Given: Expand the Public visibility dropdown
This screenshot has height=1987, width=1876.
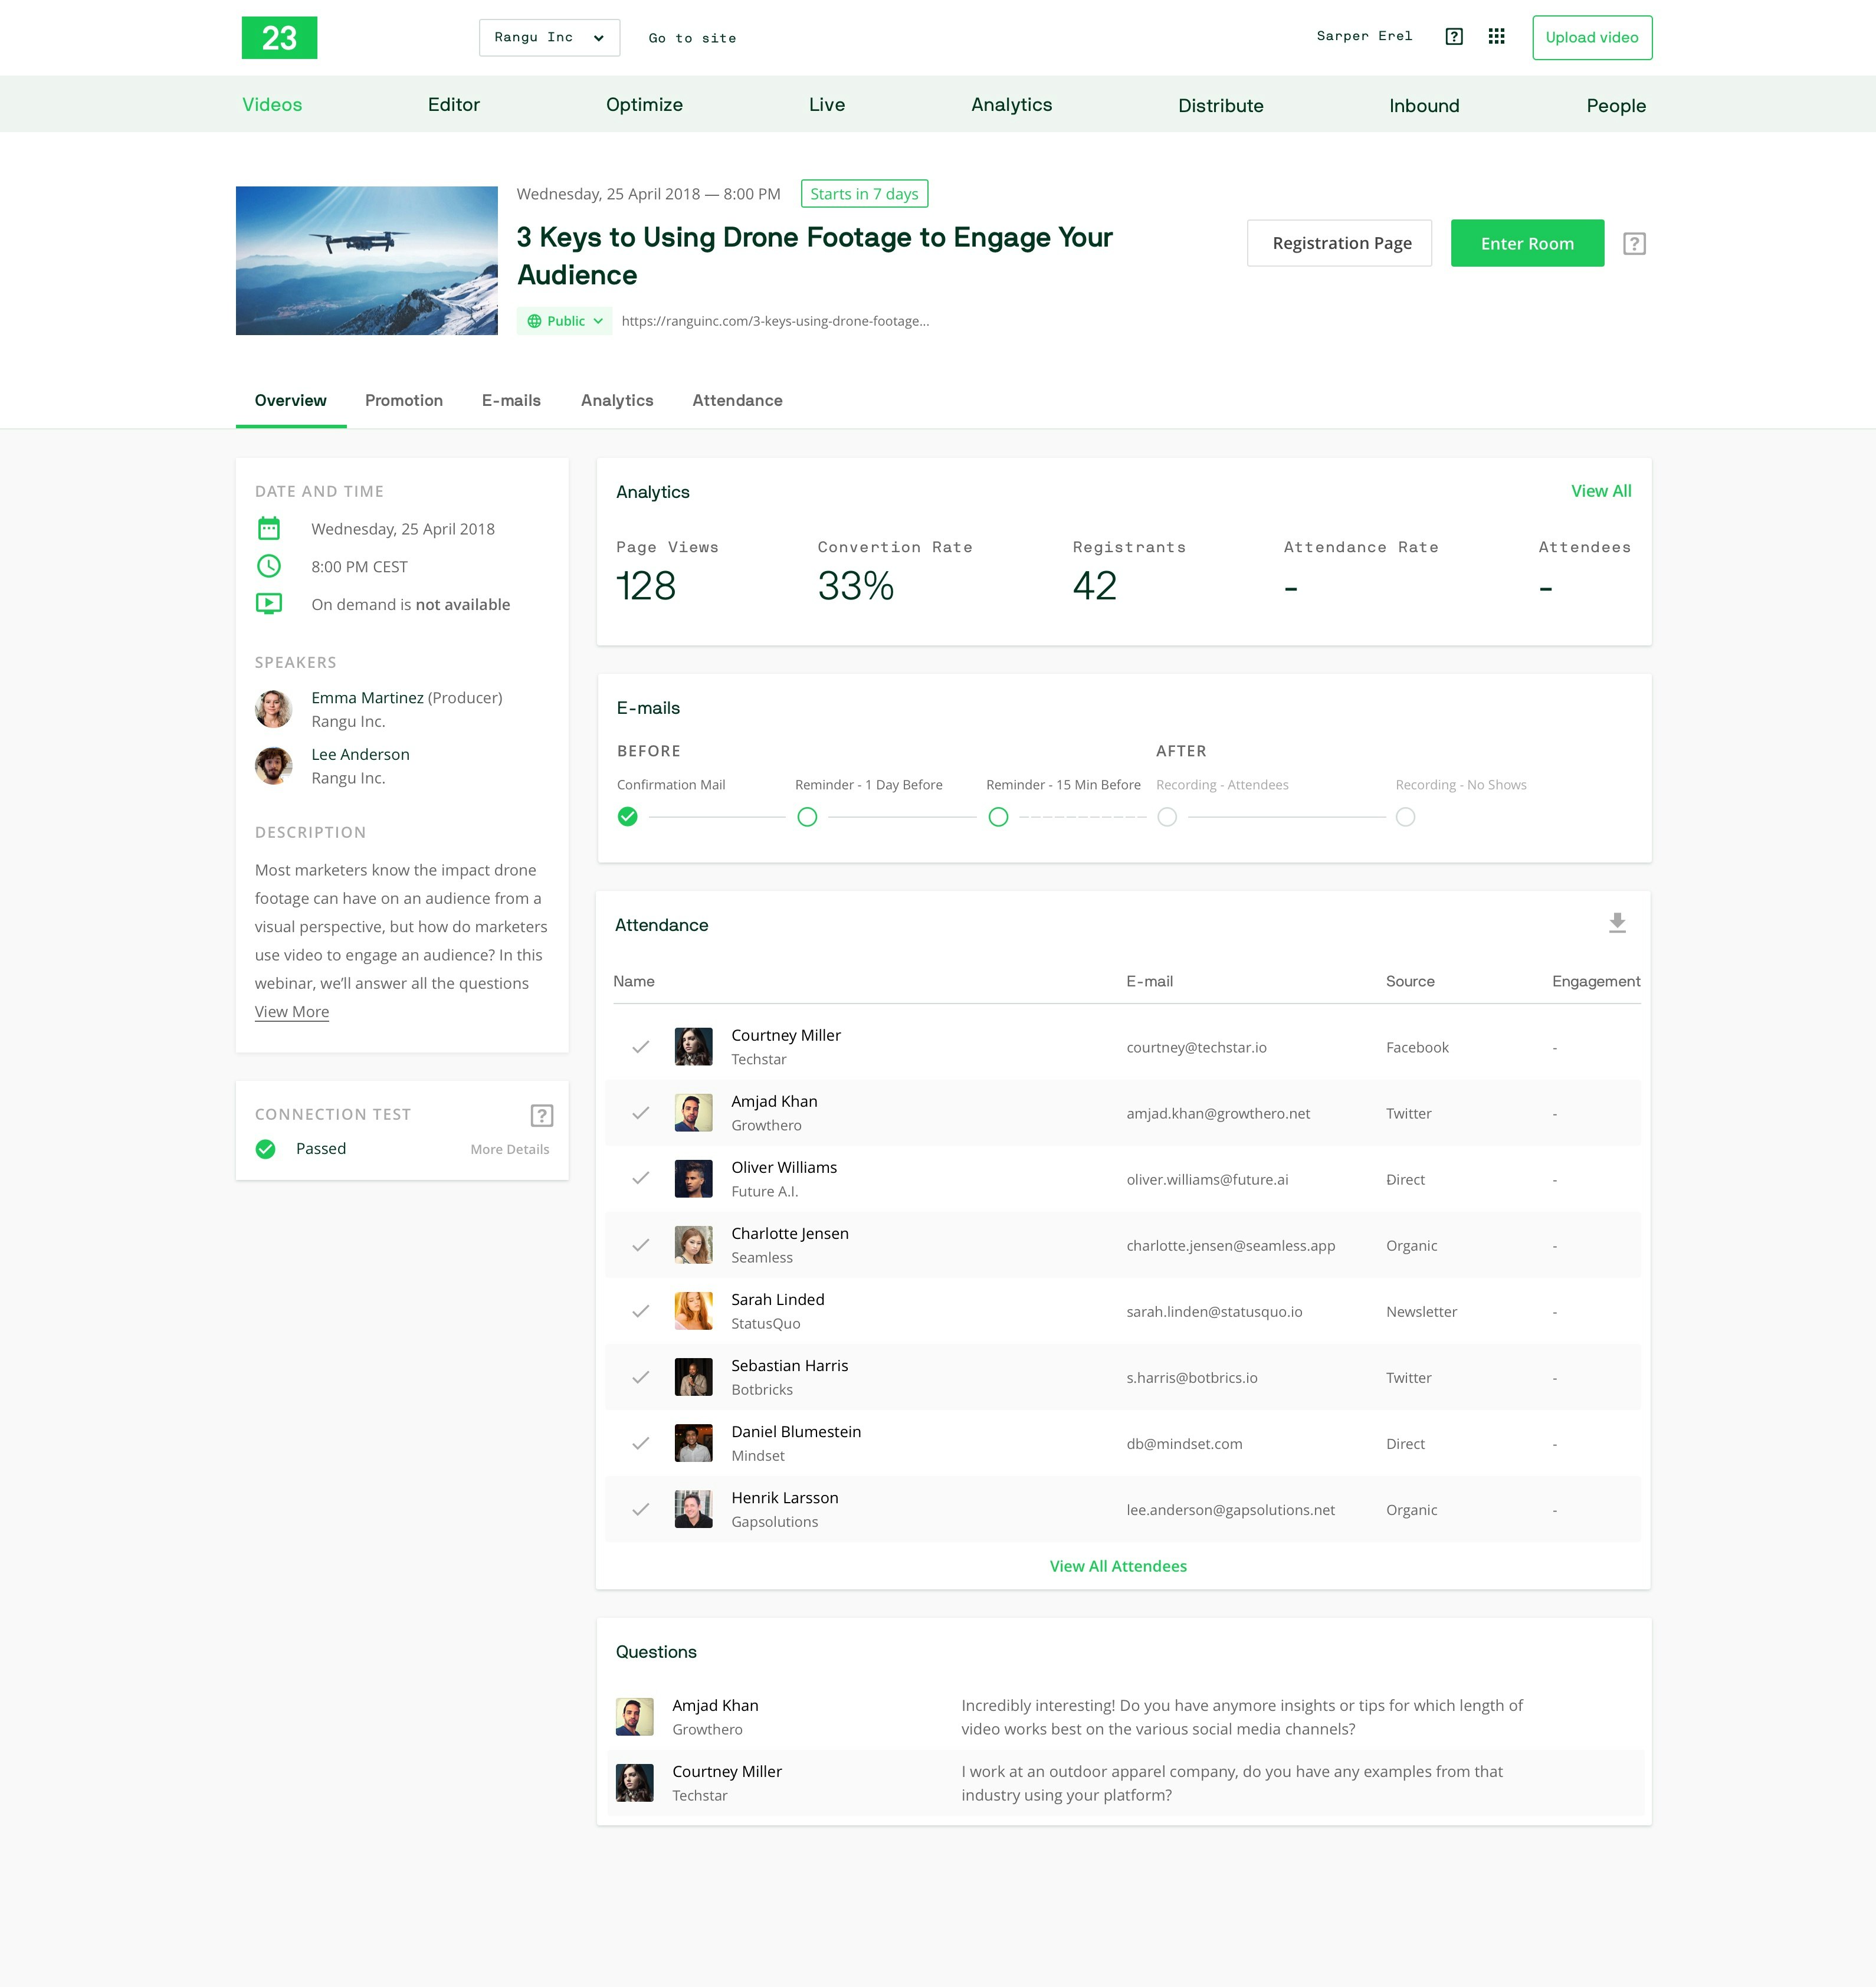Looking at the screenshot, I should pos(564,321).
